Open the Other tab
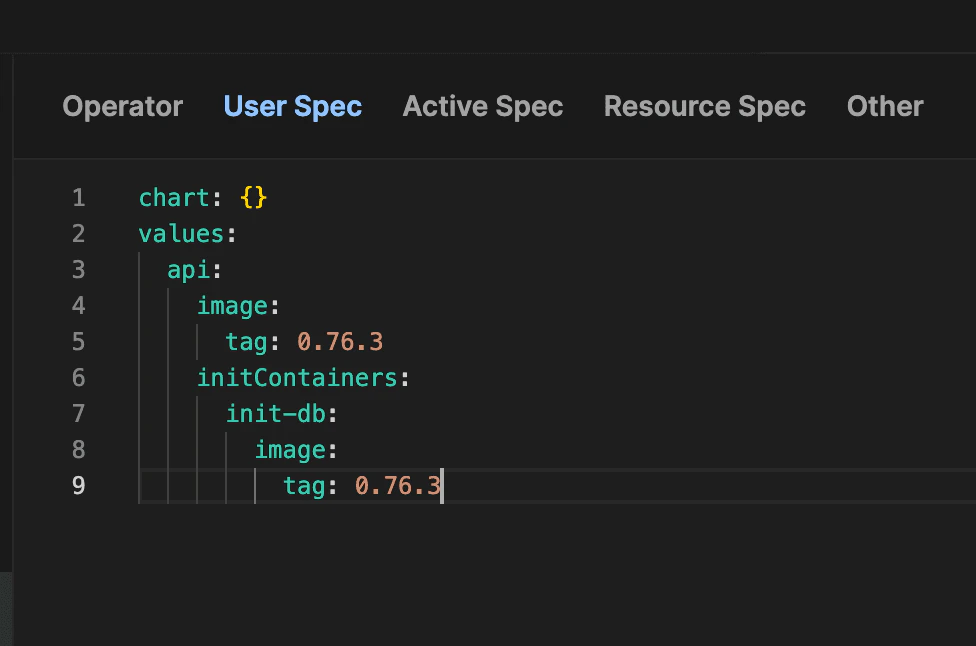 pyautogui.click(x=884, y=107)
